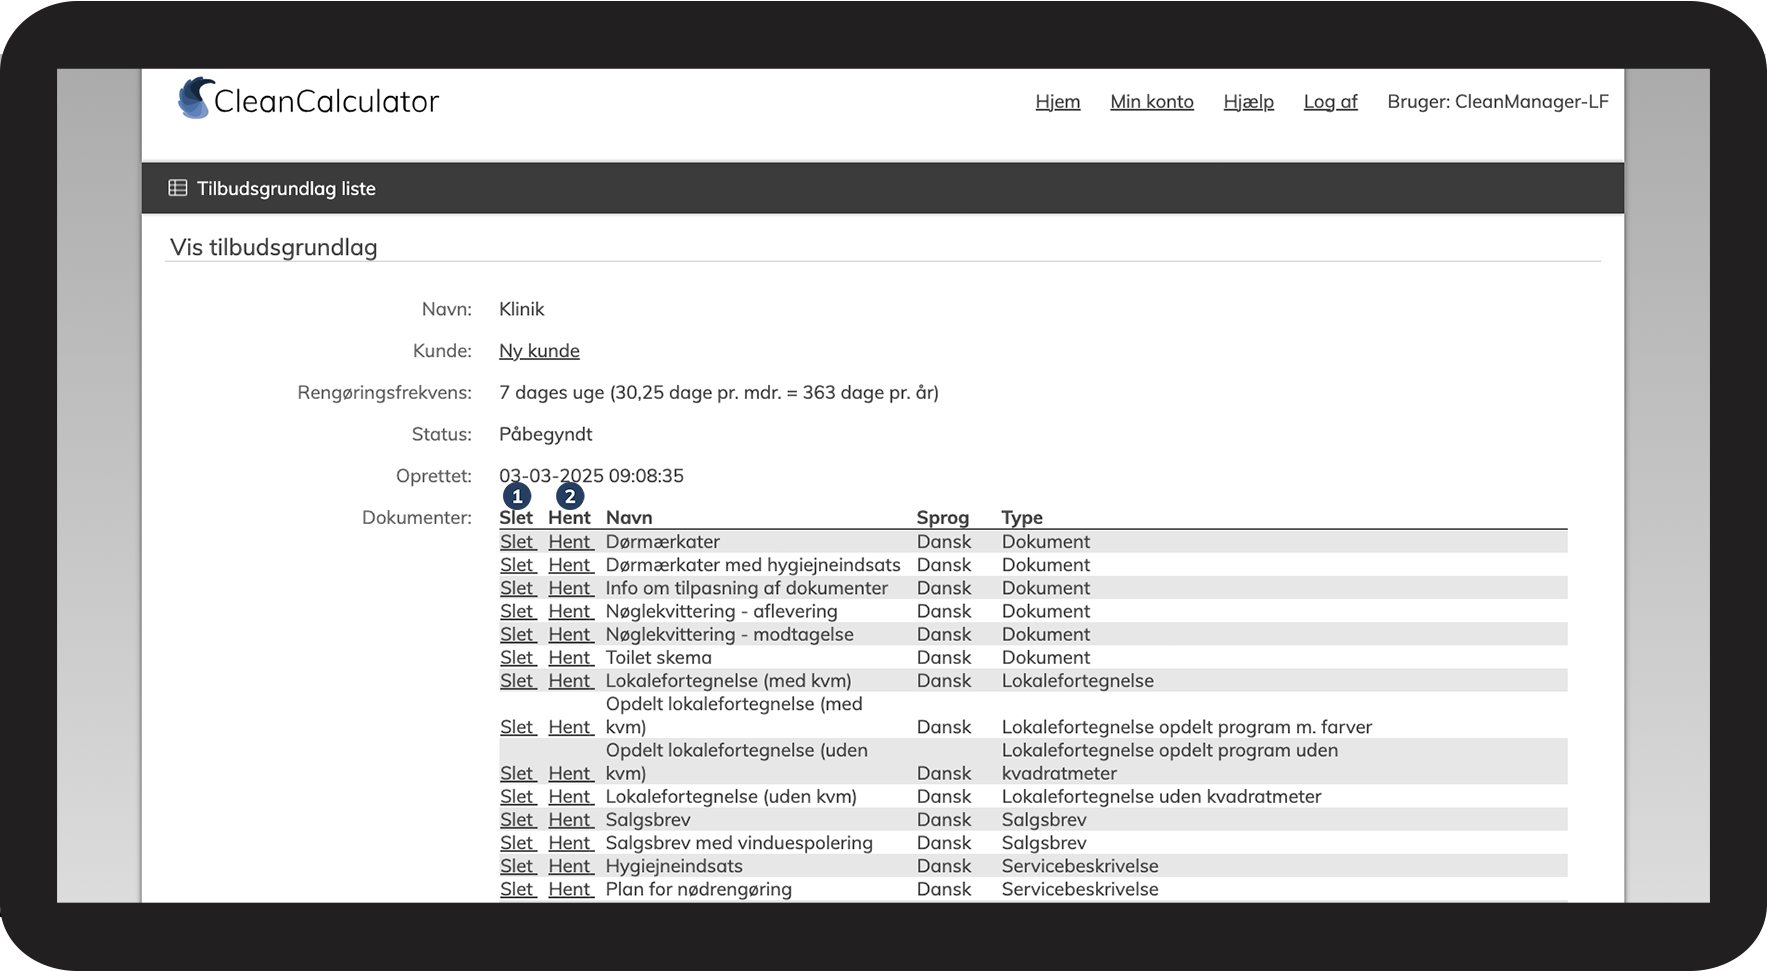Download the Toilet skema document

[570, 657]
